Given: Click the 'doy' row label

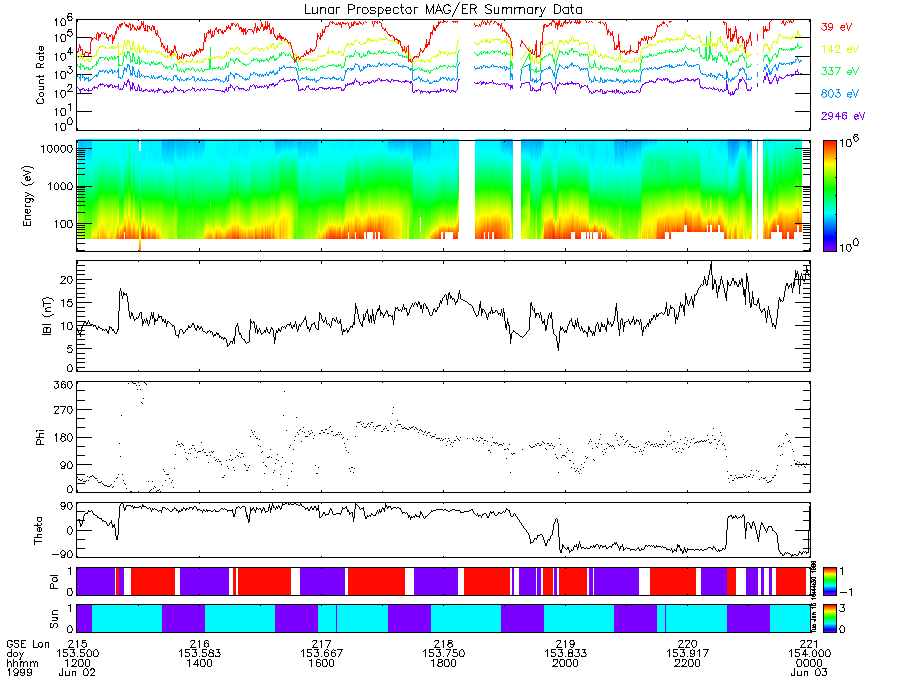Looking at the screenshot, I should tap(15, 654).
